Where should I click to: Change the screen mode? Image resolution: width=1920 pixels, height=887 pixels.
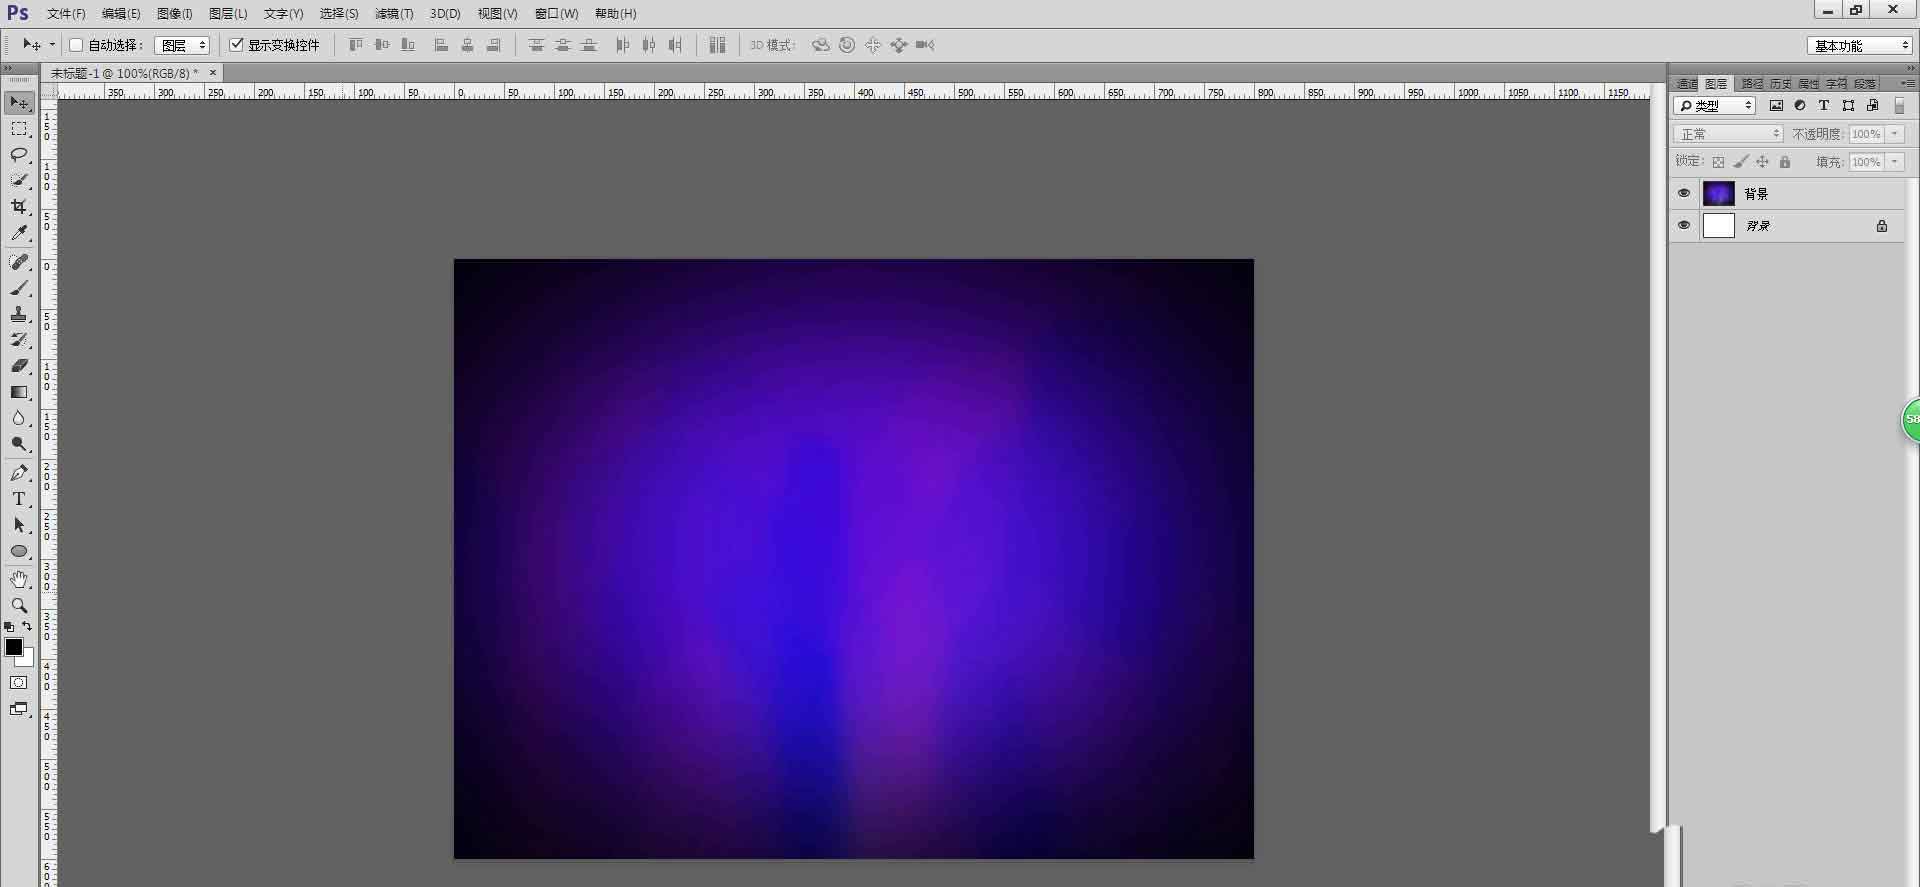pyautogui.click(x=19, y=709)
